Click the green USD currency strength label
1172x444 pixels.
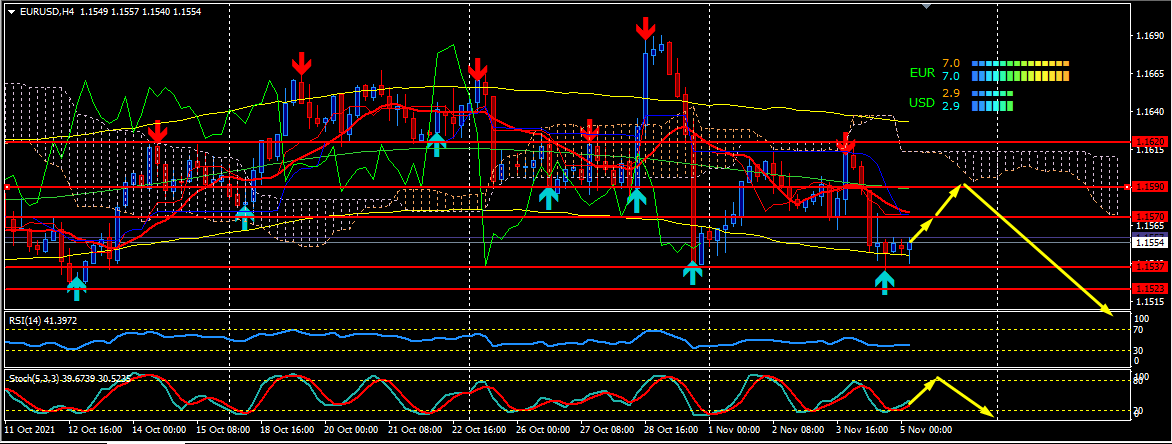coord(922,102)
